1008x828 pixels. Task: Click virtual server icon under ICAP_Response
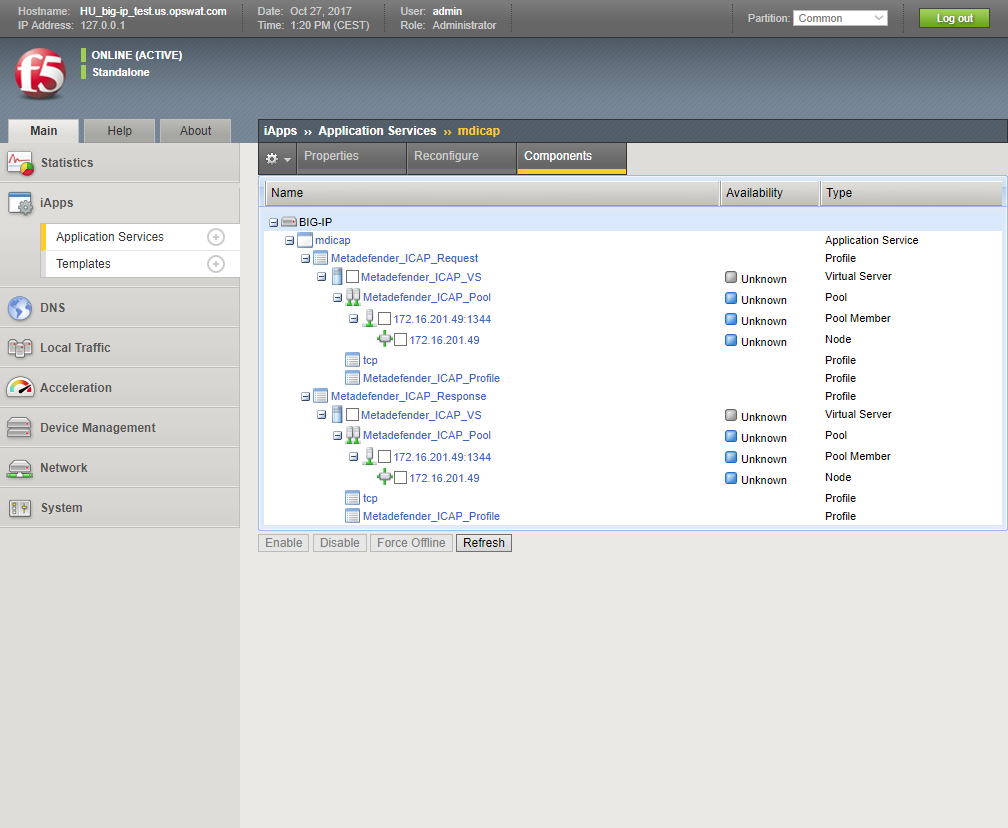tap(337, 415)
